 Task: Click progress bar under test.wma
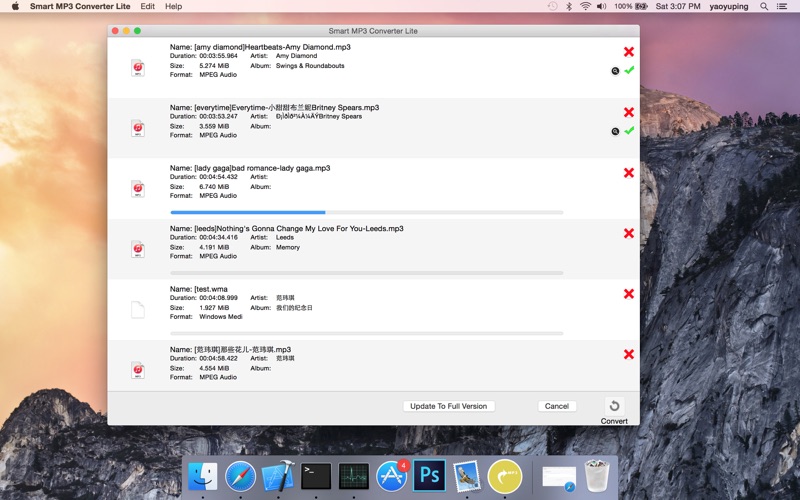pos(367,333)
